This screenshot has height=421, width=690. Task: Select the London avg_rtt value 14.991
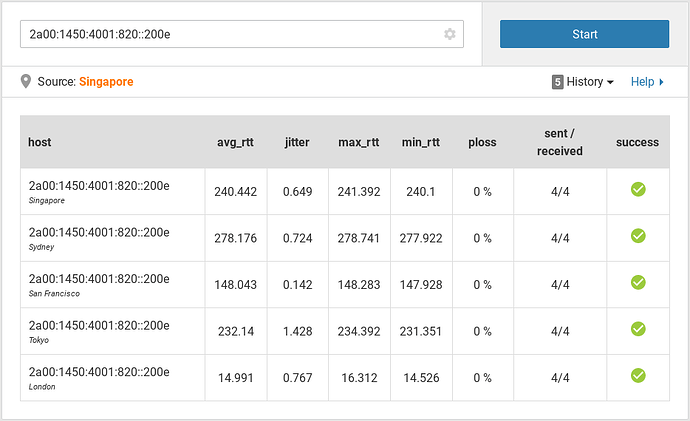coord(236,378)
